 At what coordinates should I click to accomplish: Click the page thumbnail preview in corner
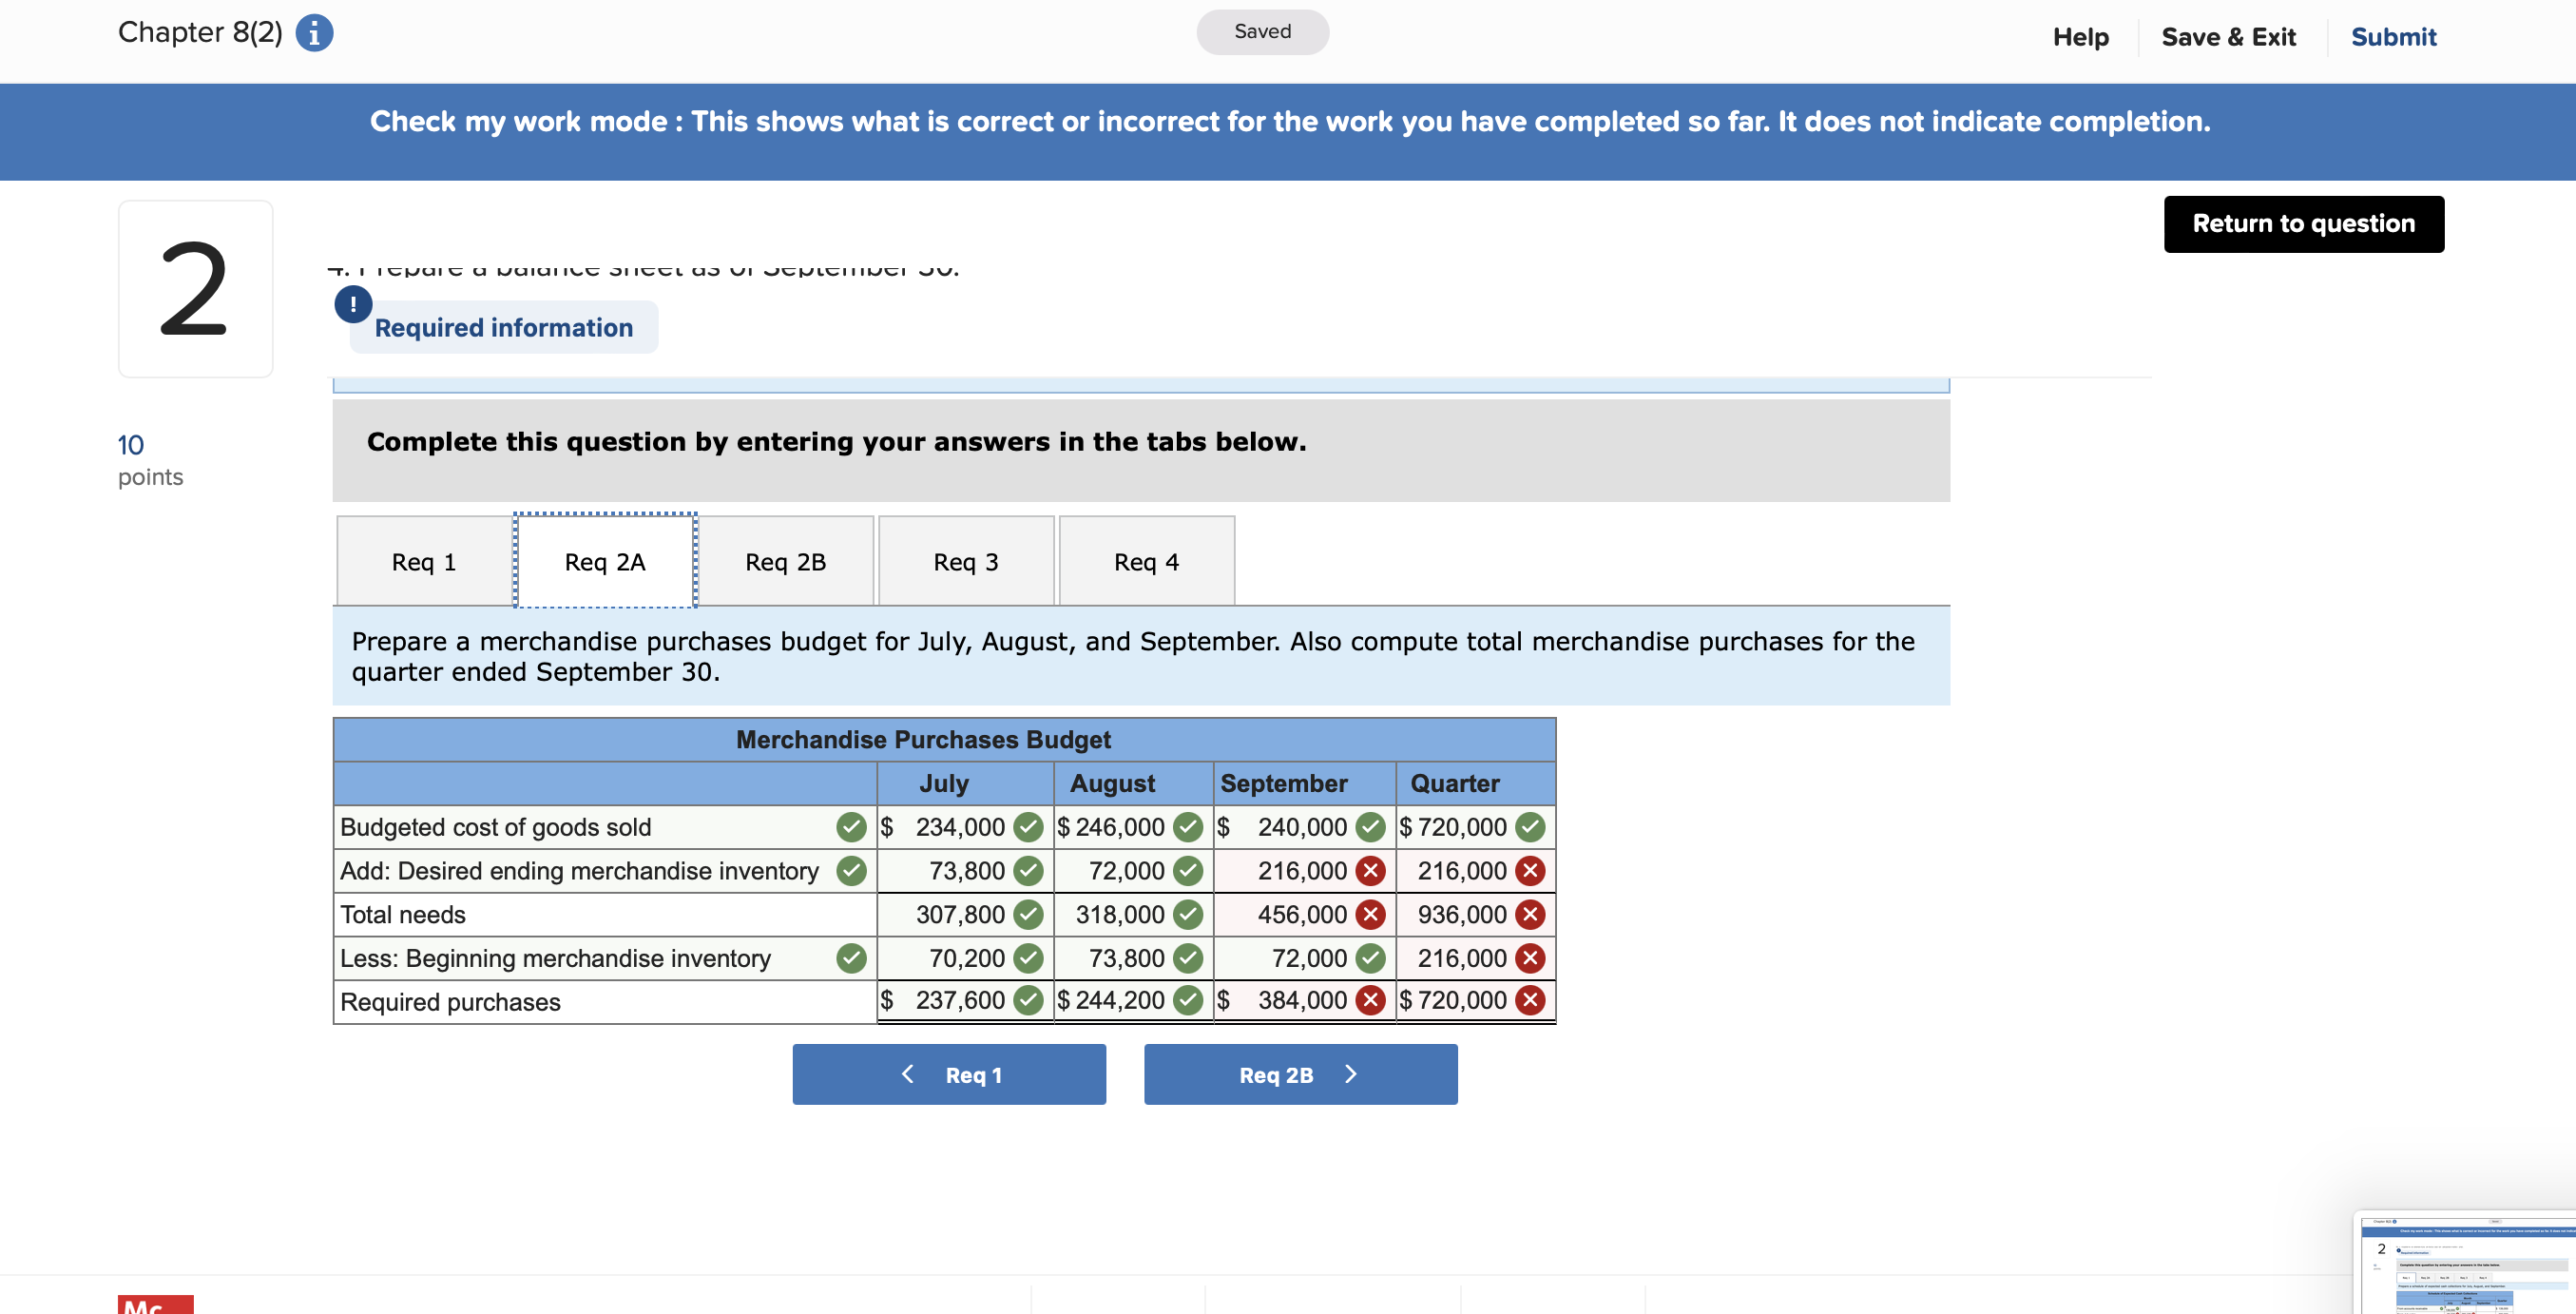[2468, 1263]
